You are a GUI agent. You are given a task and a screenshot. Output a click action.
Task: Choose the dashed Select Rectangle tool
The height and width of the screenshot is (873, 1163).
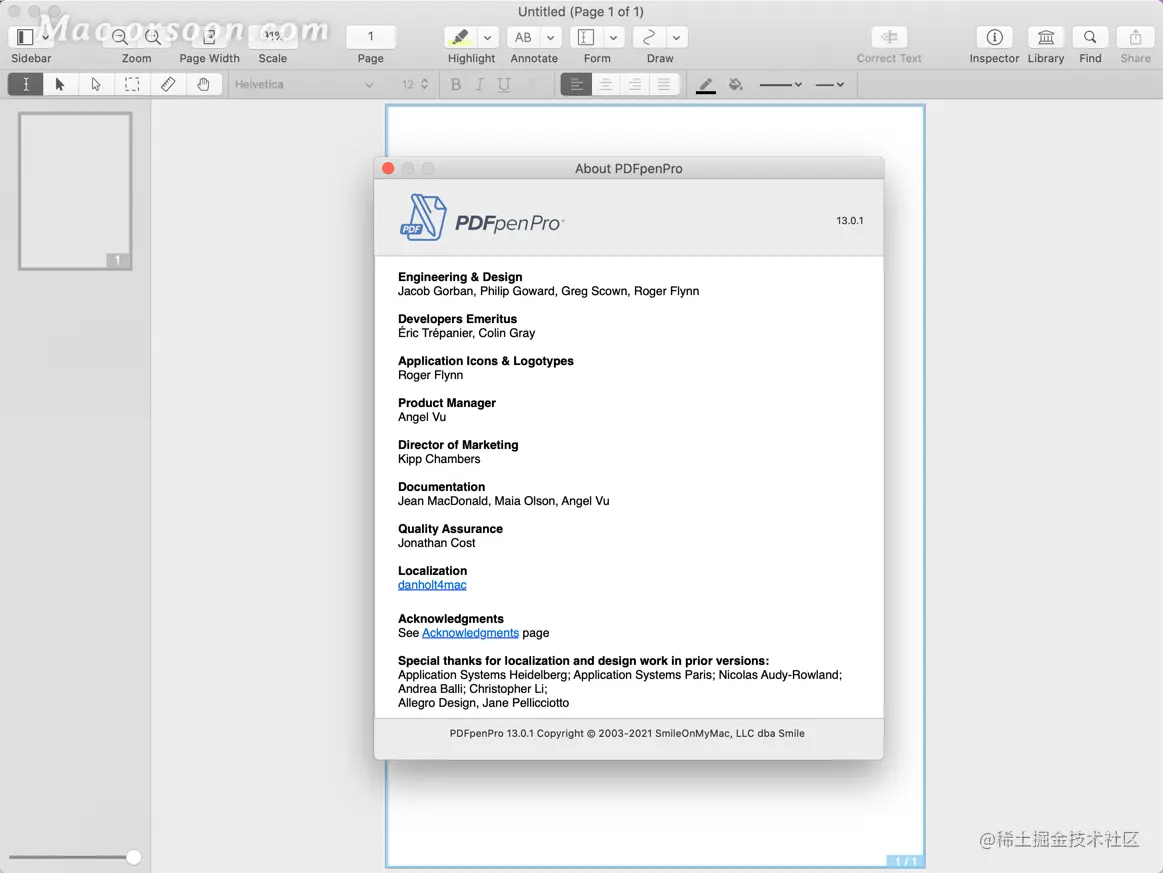132,85
